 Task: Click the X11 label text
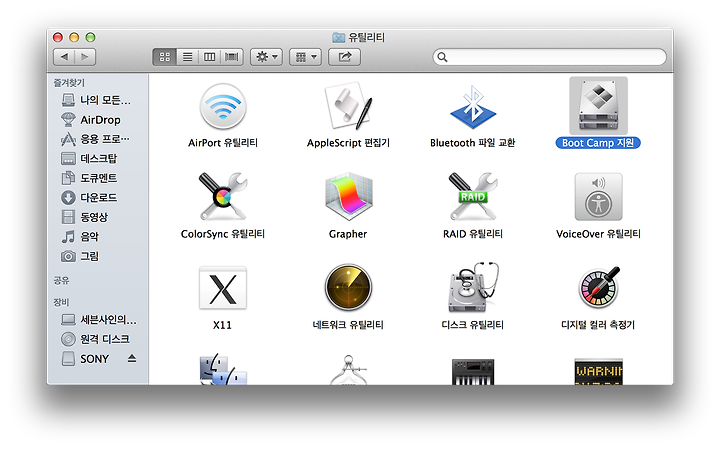(x=222, y=325)
